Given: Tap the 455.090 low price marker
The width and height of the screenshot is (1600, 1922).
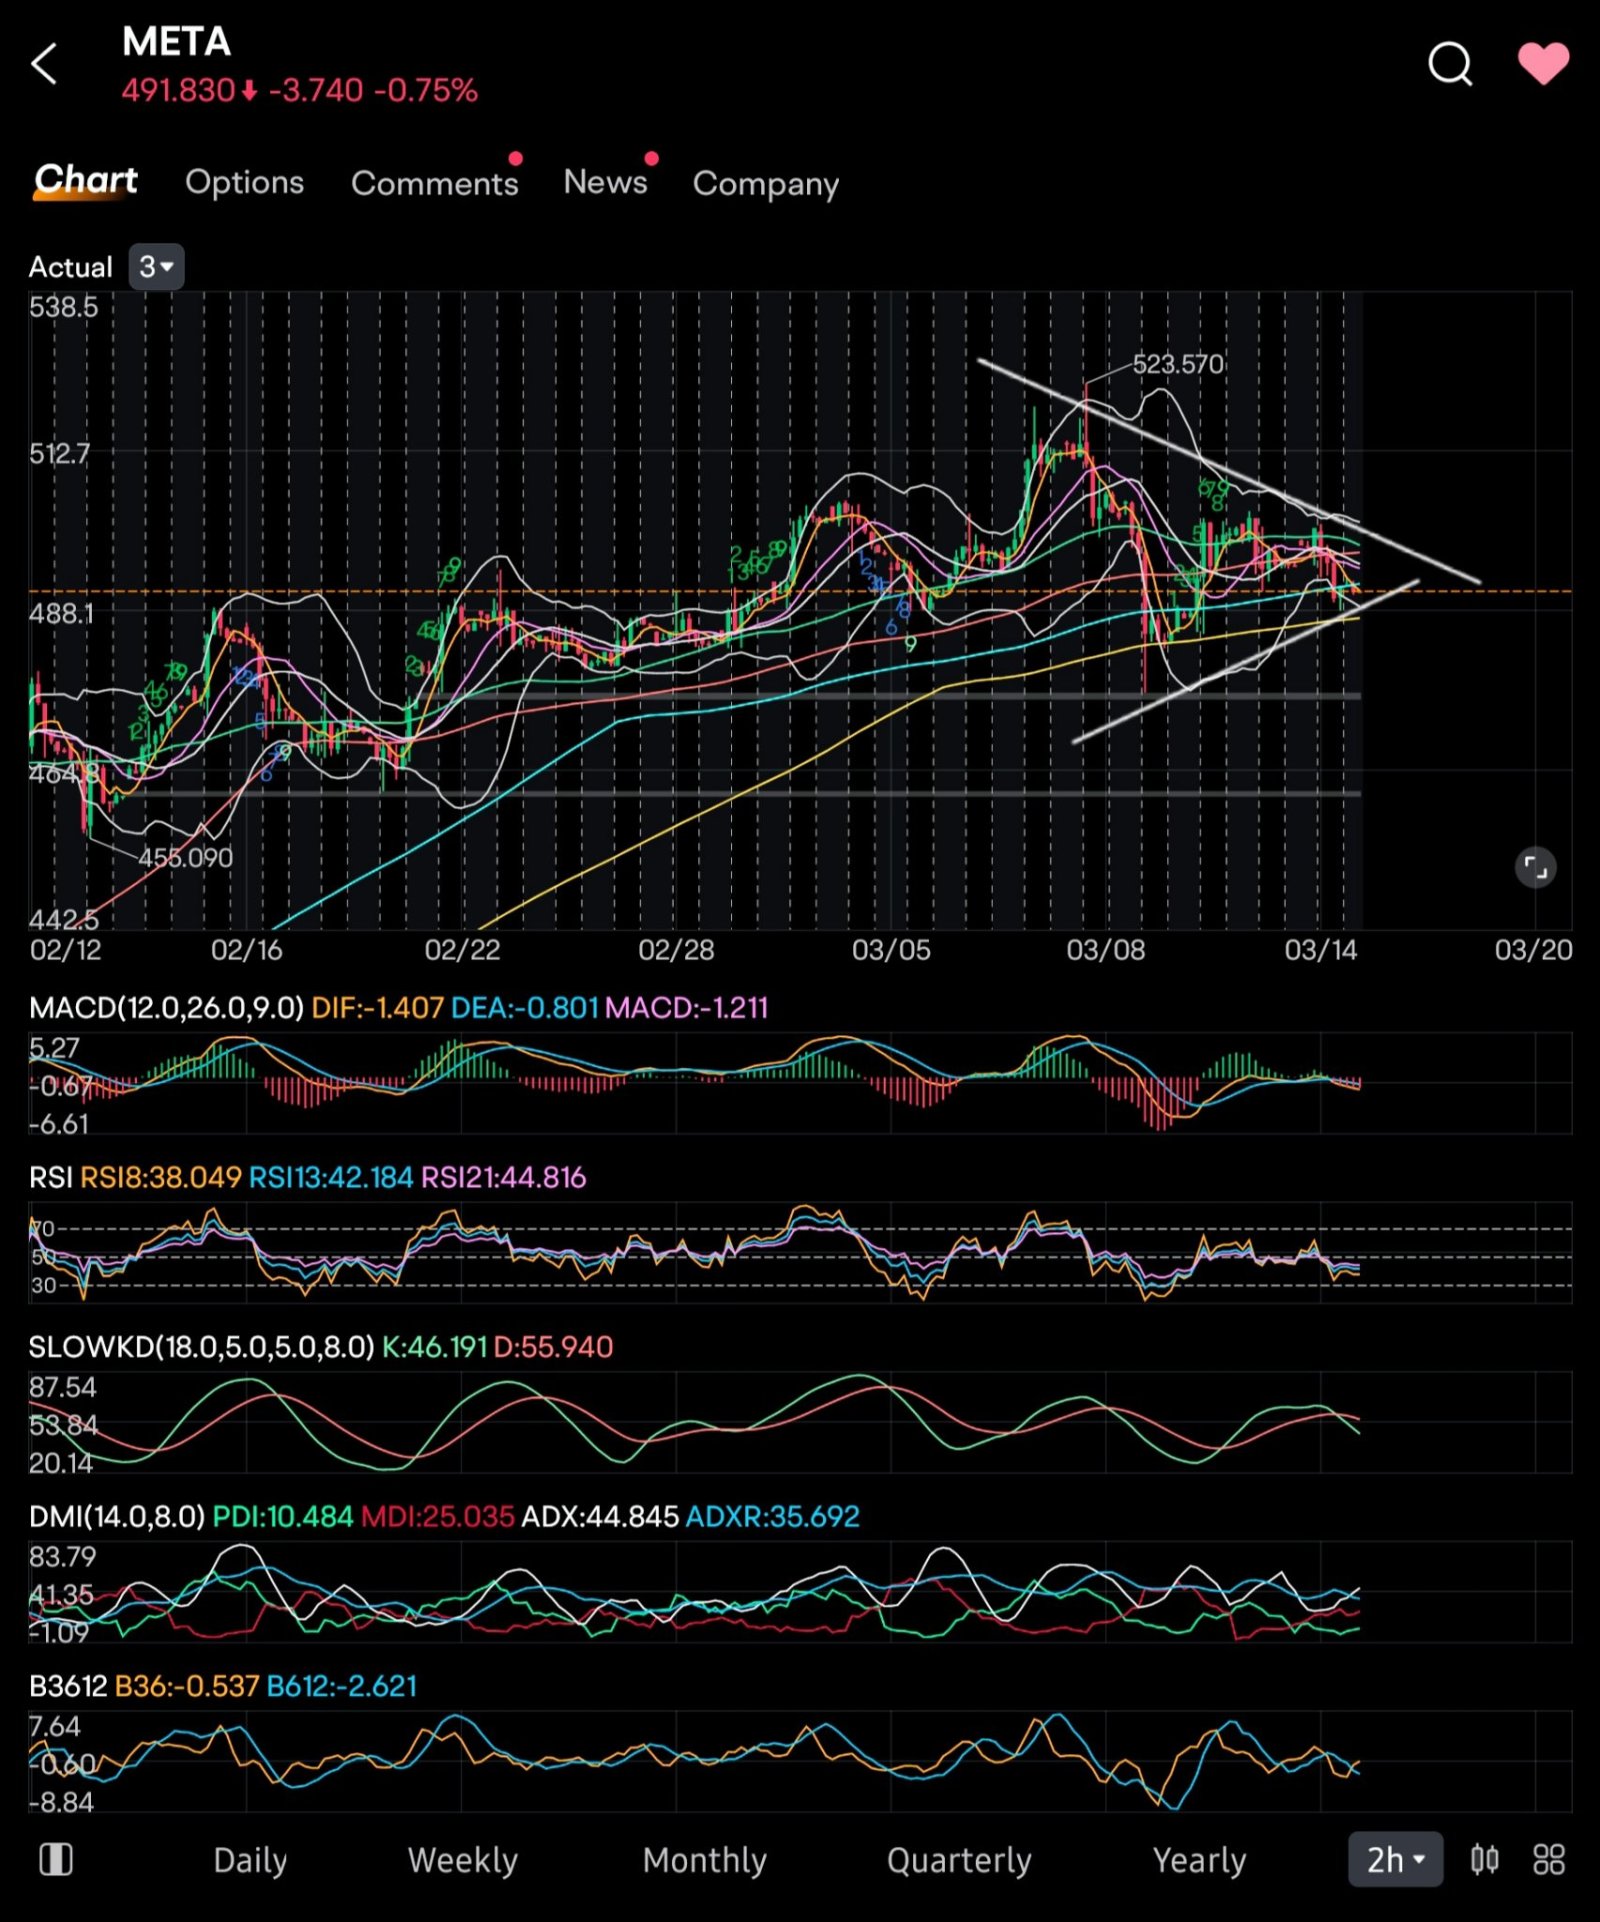Looking at the screenshot, I should (x=185, y=857).
